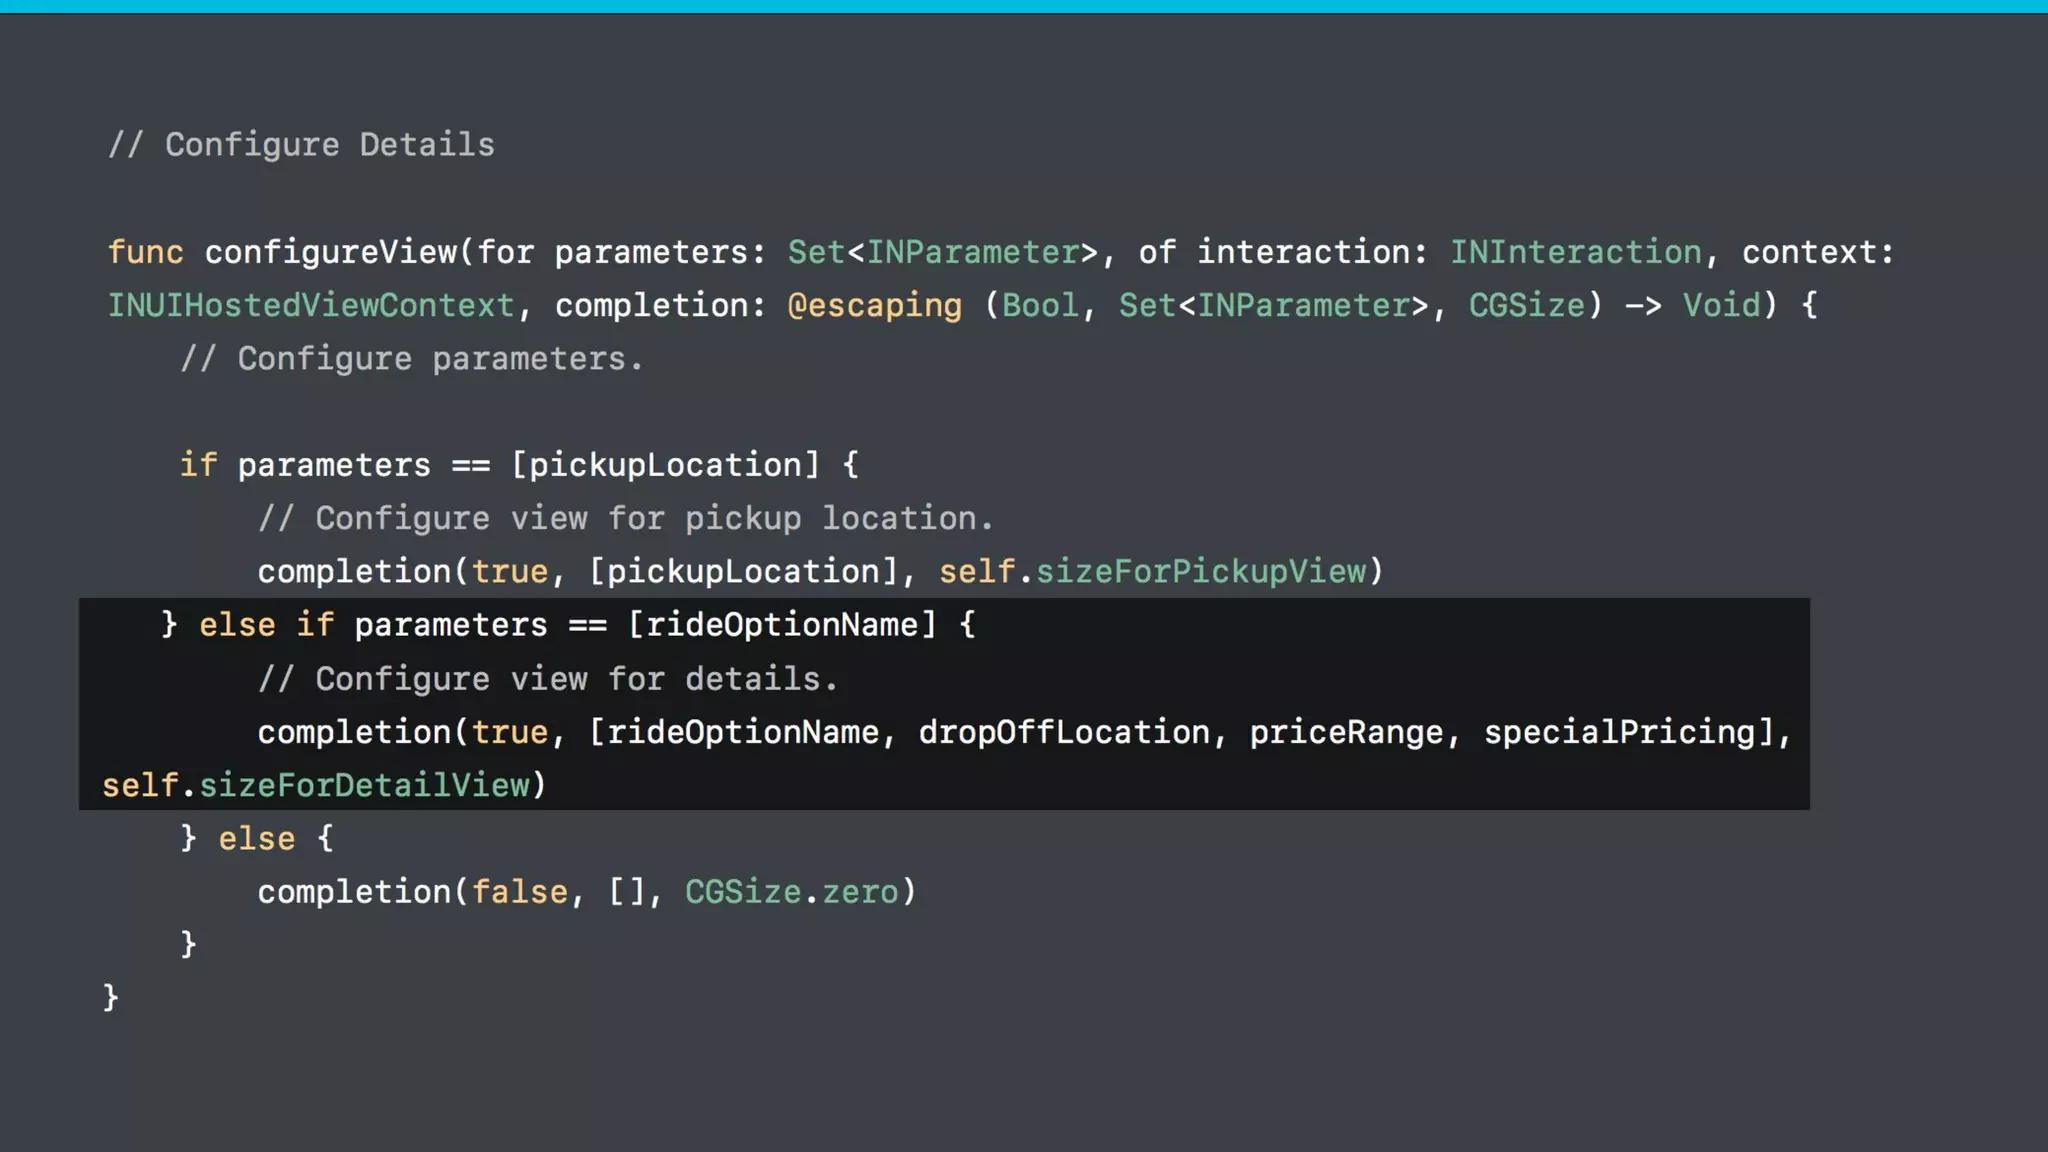Click the '// Configure parameters.' comment
This screenshot has width=2048, height=1152.
[x=411, y=359]
